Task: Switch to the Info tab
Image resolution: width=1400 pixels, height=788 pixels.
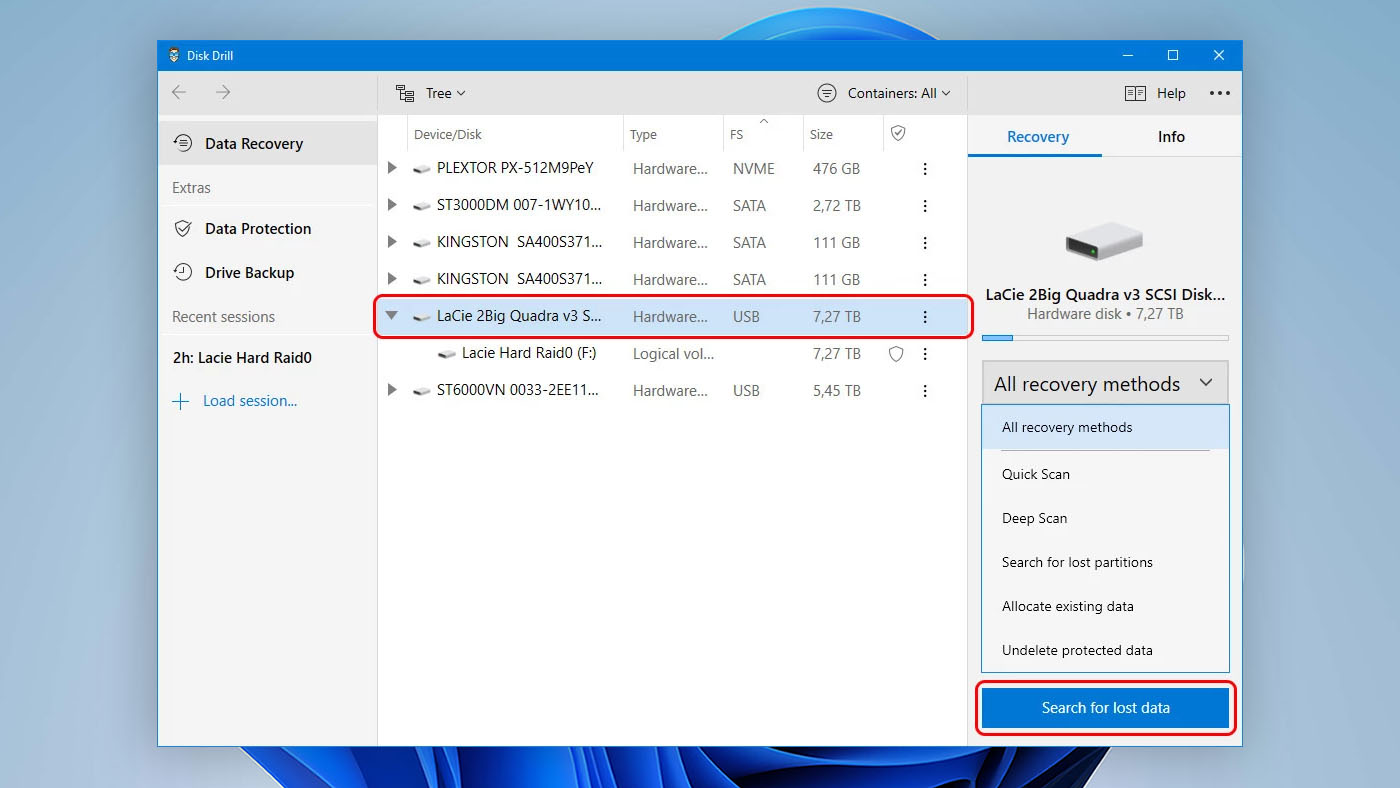Action: tap(1171, 137)
